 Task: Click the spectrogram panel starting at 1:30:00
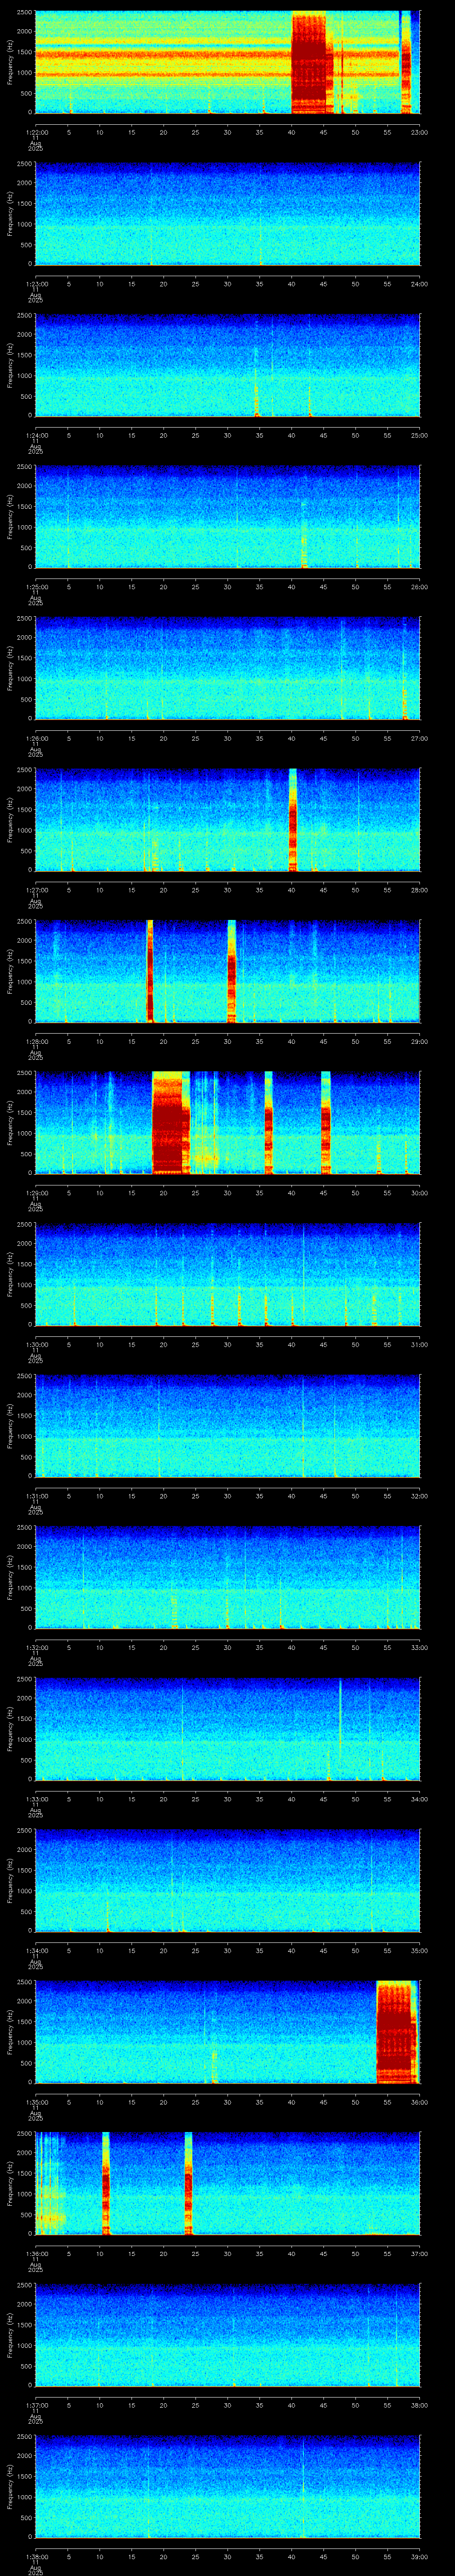[227, 1274]
